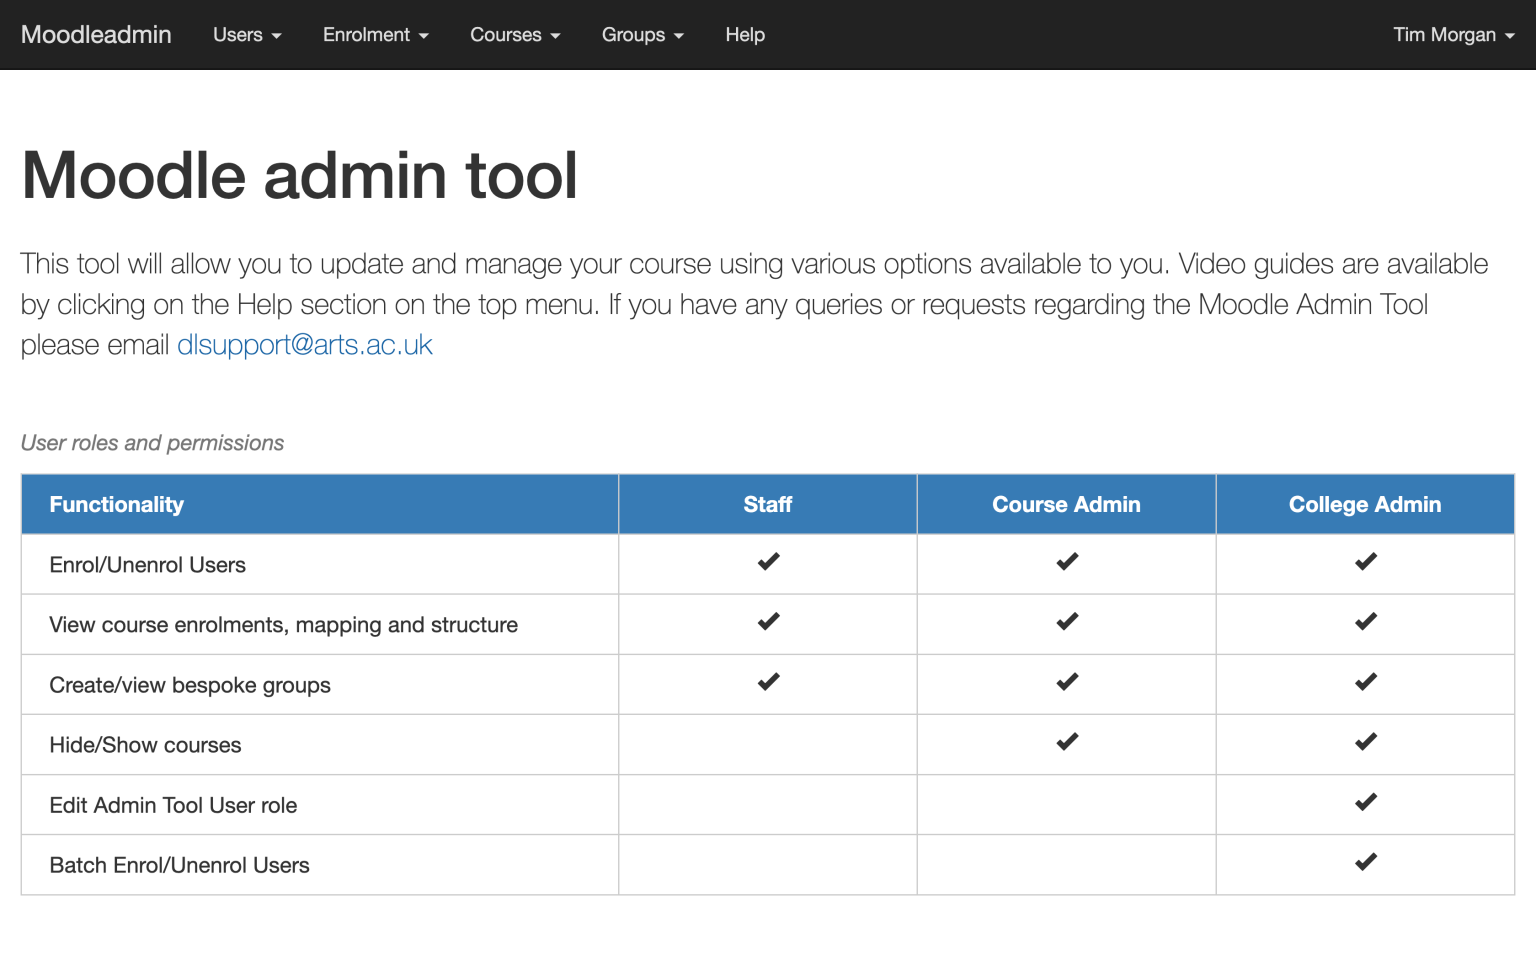Open the Users dropdown menu
The image size is (1536, 960).
click(x=246, y=34)
